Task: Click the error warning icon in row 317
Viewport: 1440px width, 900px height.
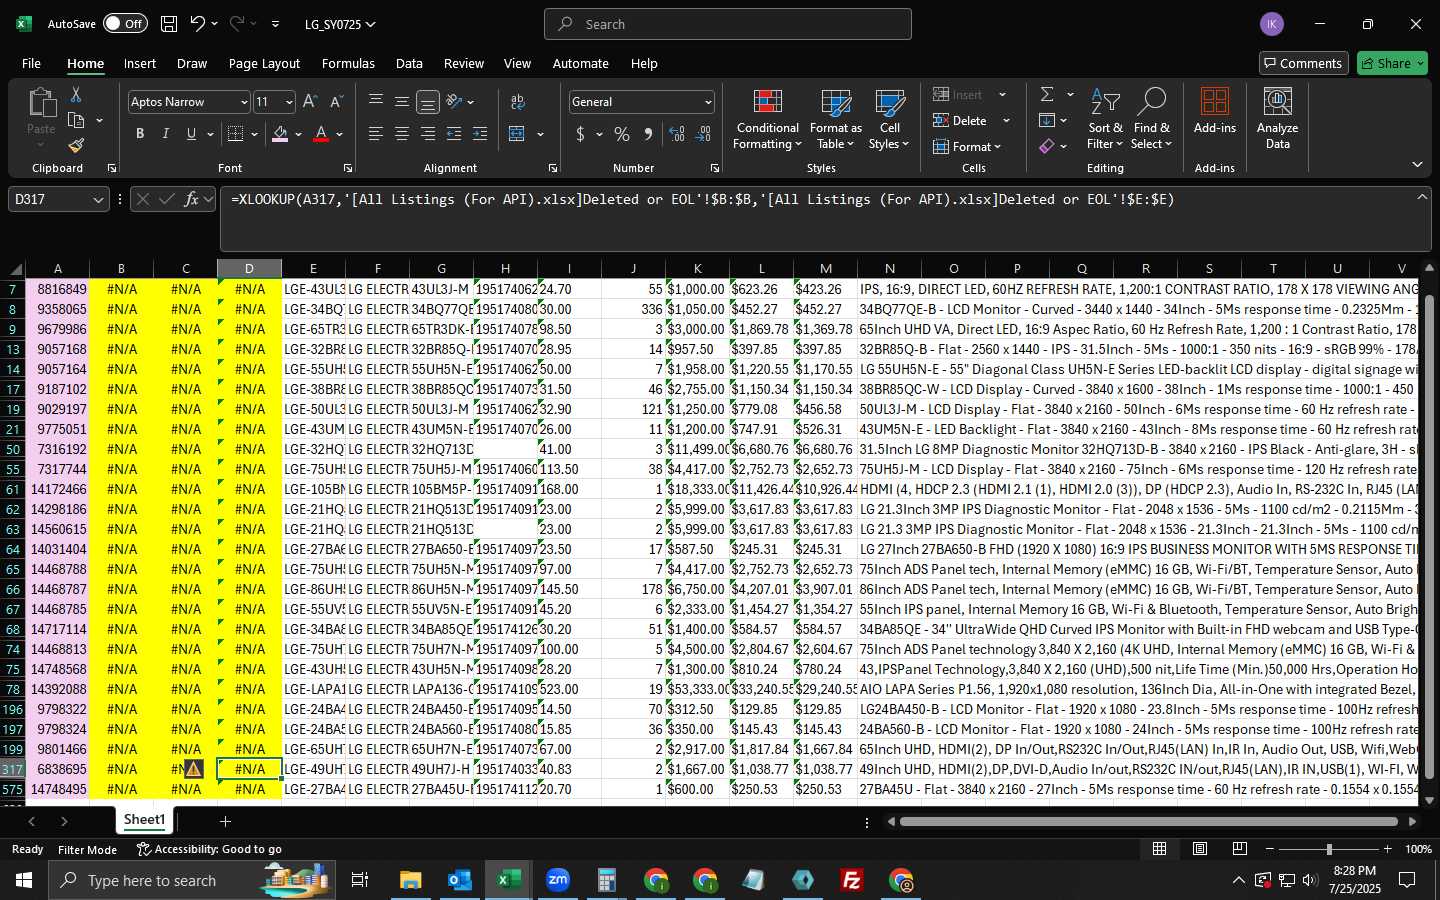Action: 194,769
